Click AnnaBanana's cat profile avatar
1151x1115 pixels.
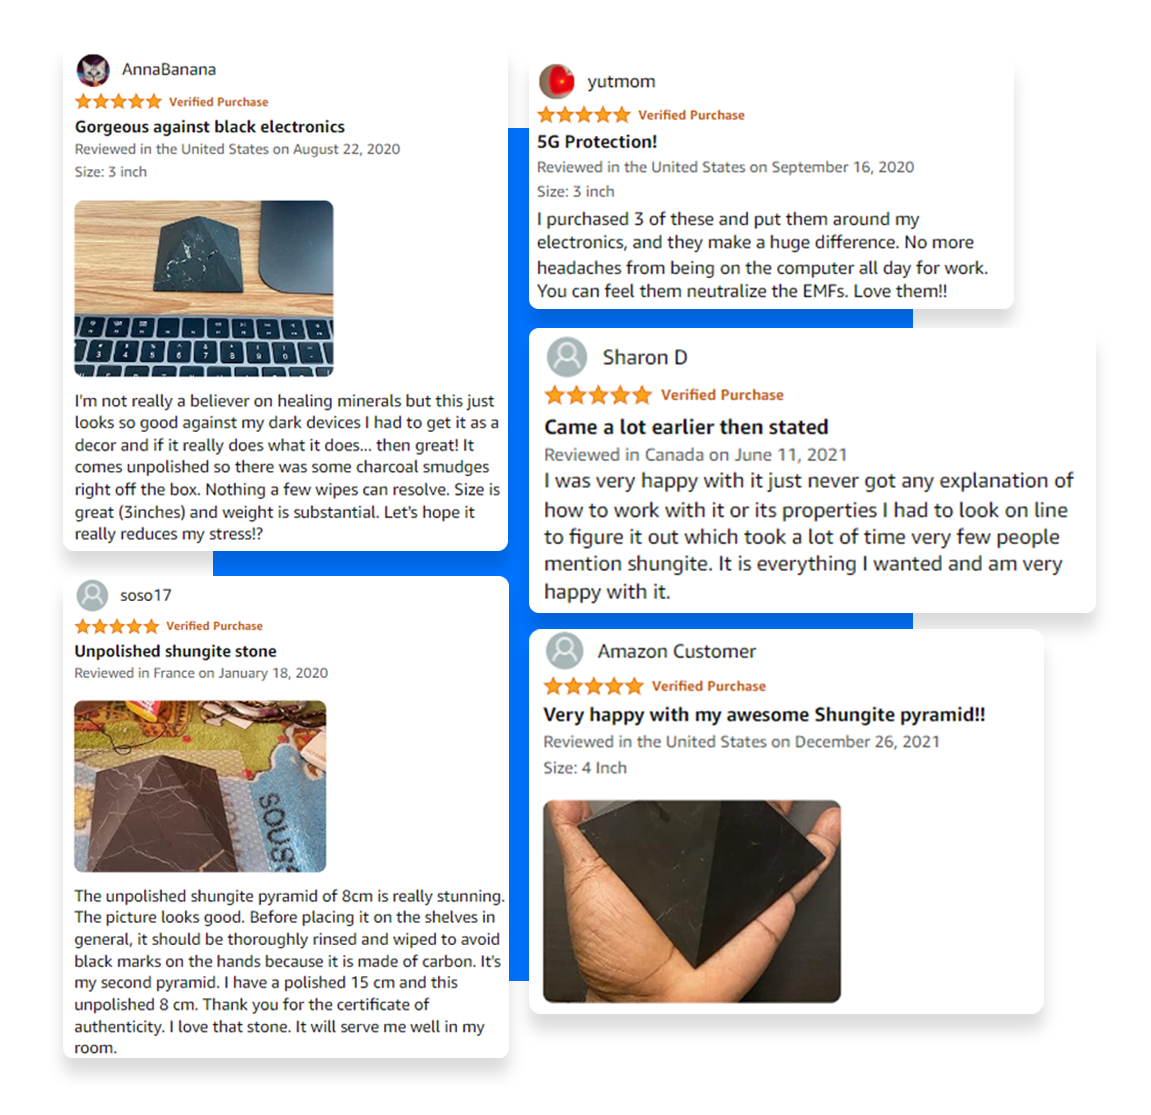coord(93,70)
